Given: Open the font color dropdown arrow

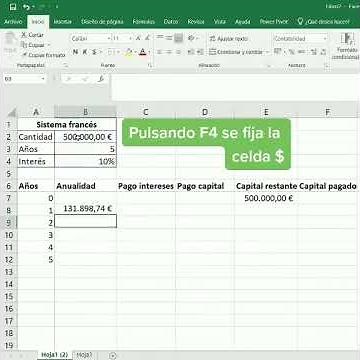Looking at the screenshot, I should point(149,52).
